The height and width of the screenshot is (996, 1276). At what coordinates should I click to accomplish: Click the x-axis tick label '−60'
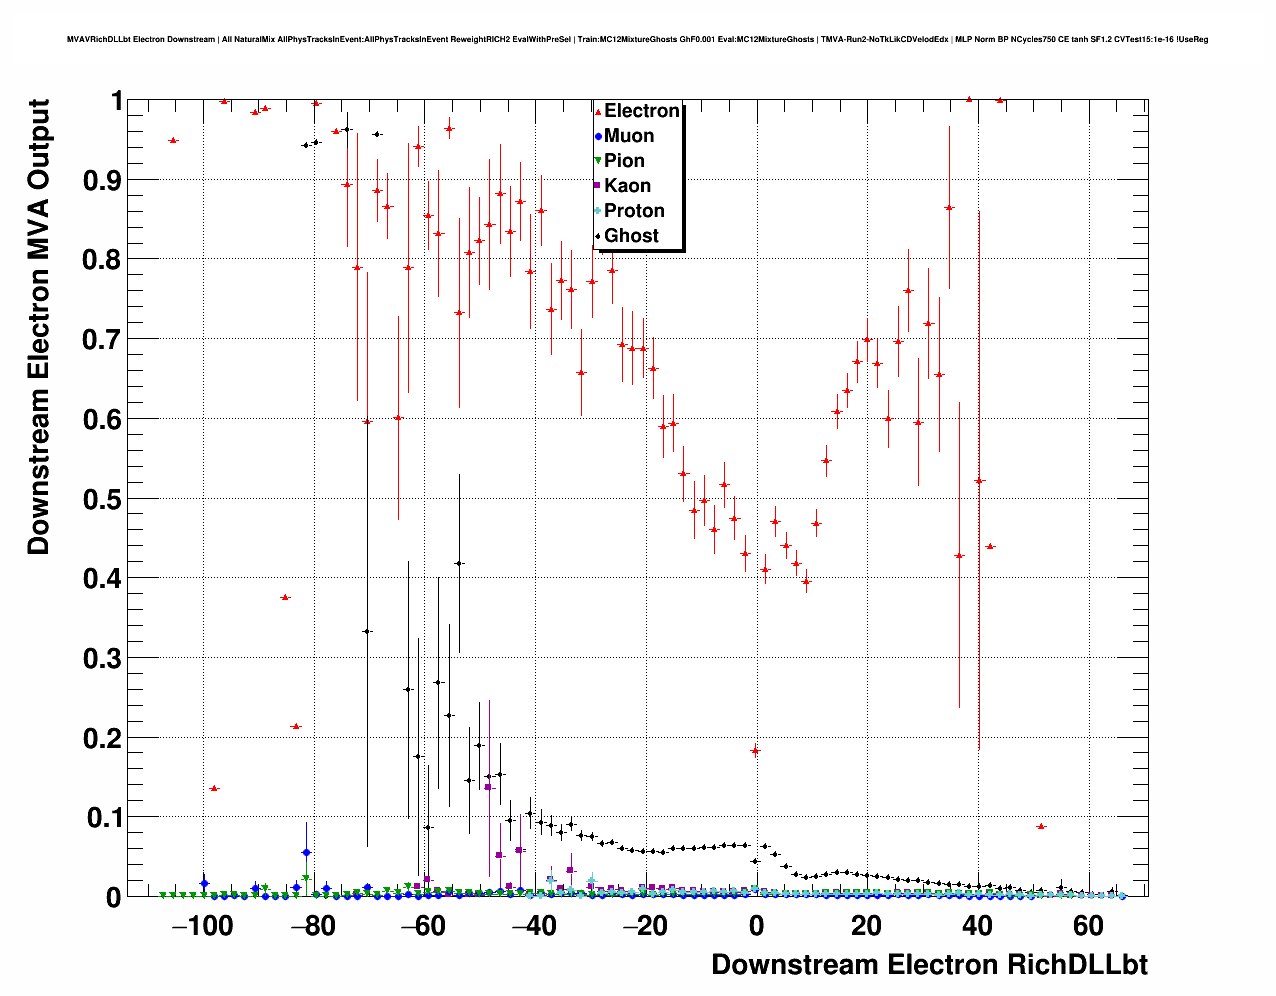423,926
